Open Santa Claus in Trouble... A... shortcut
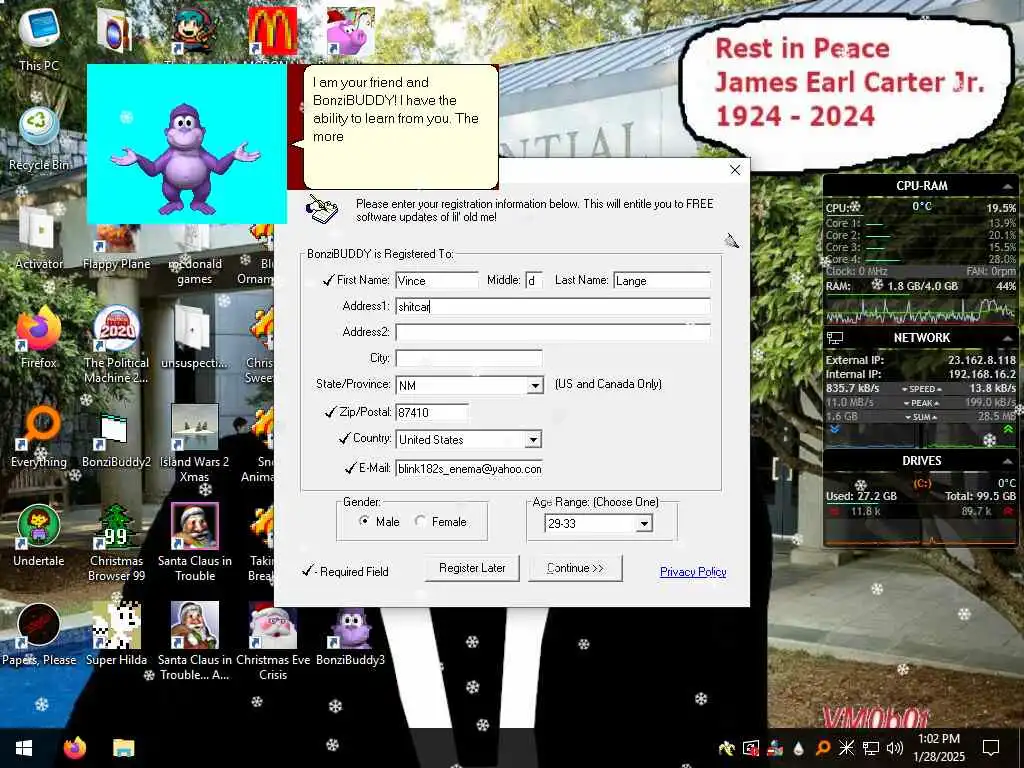The image size is (1024, 768). 194,643
